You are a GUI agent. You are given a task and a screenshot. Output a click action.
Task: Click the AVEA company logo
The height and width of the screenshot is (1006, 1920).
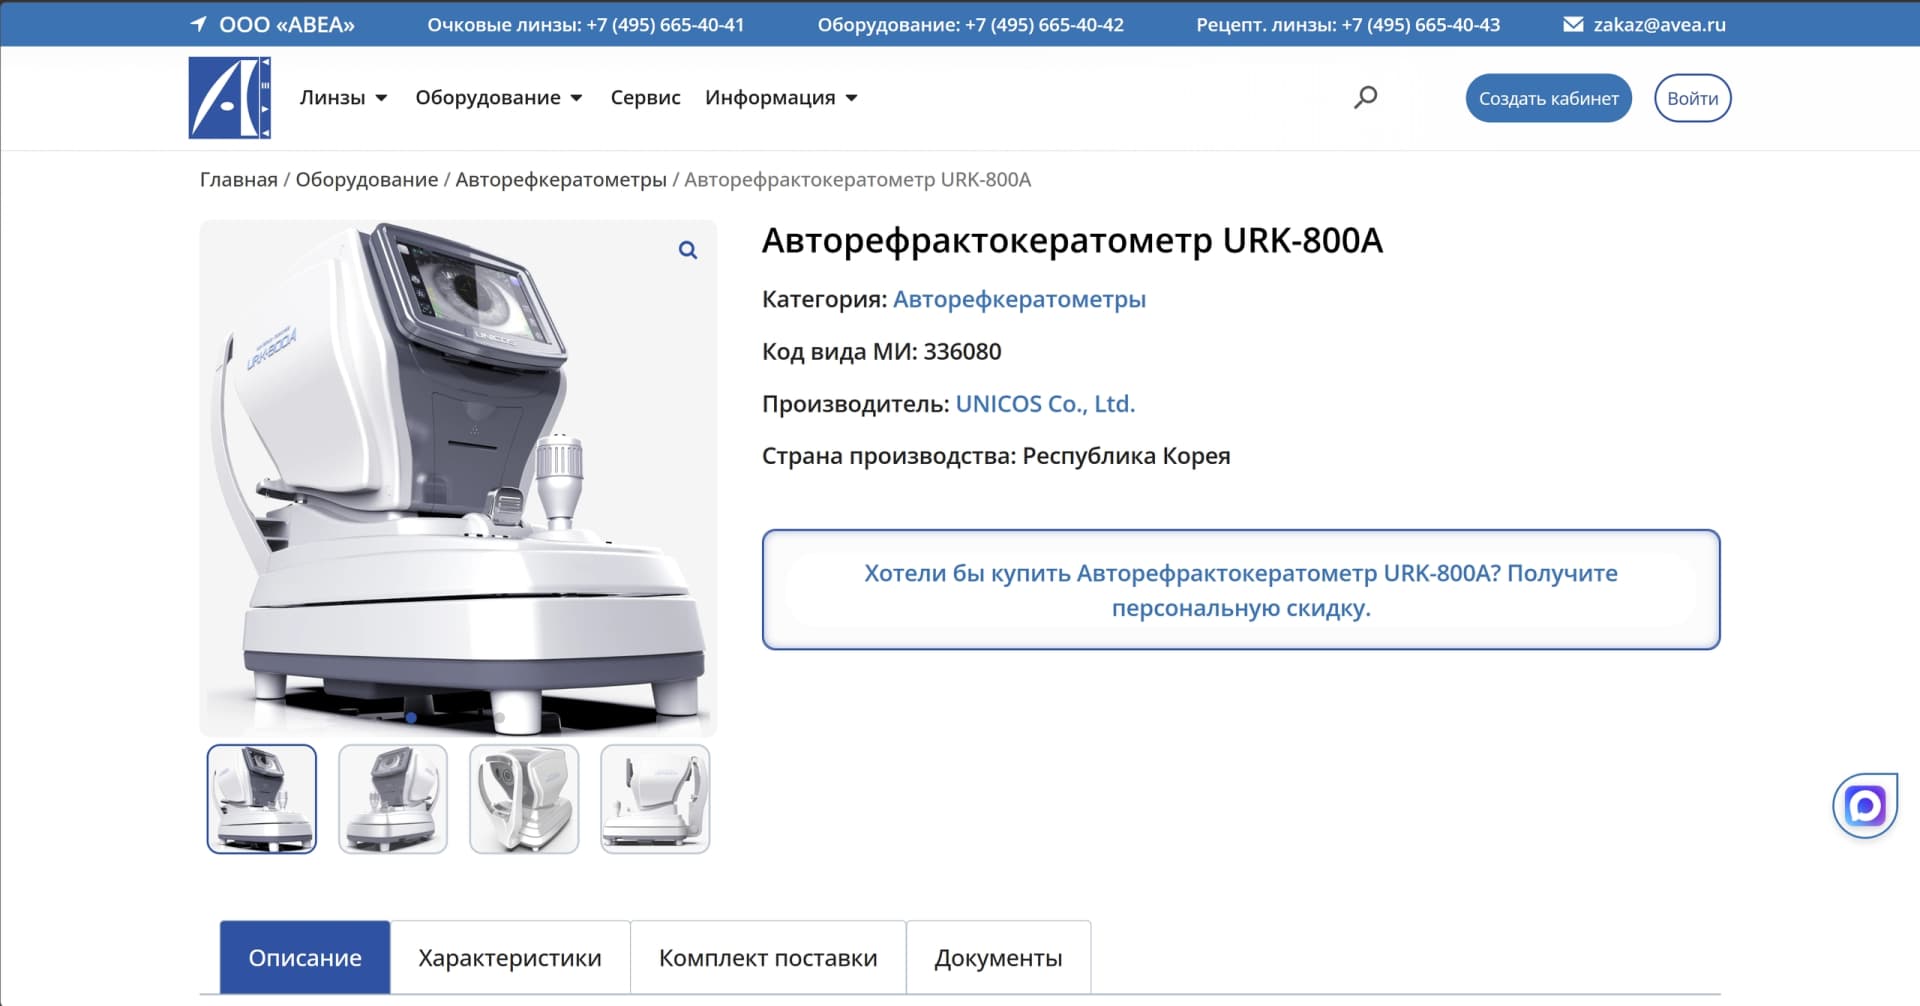point(230,97)
